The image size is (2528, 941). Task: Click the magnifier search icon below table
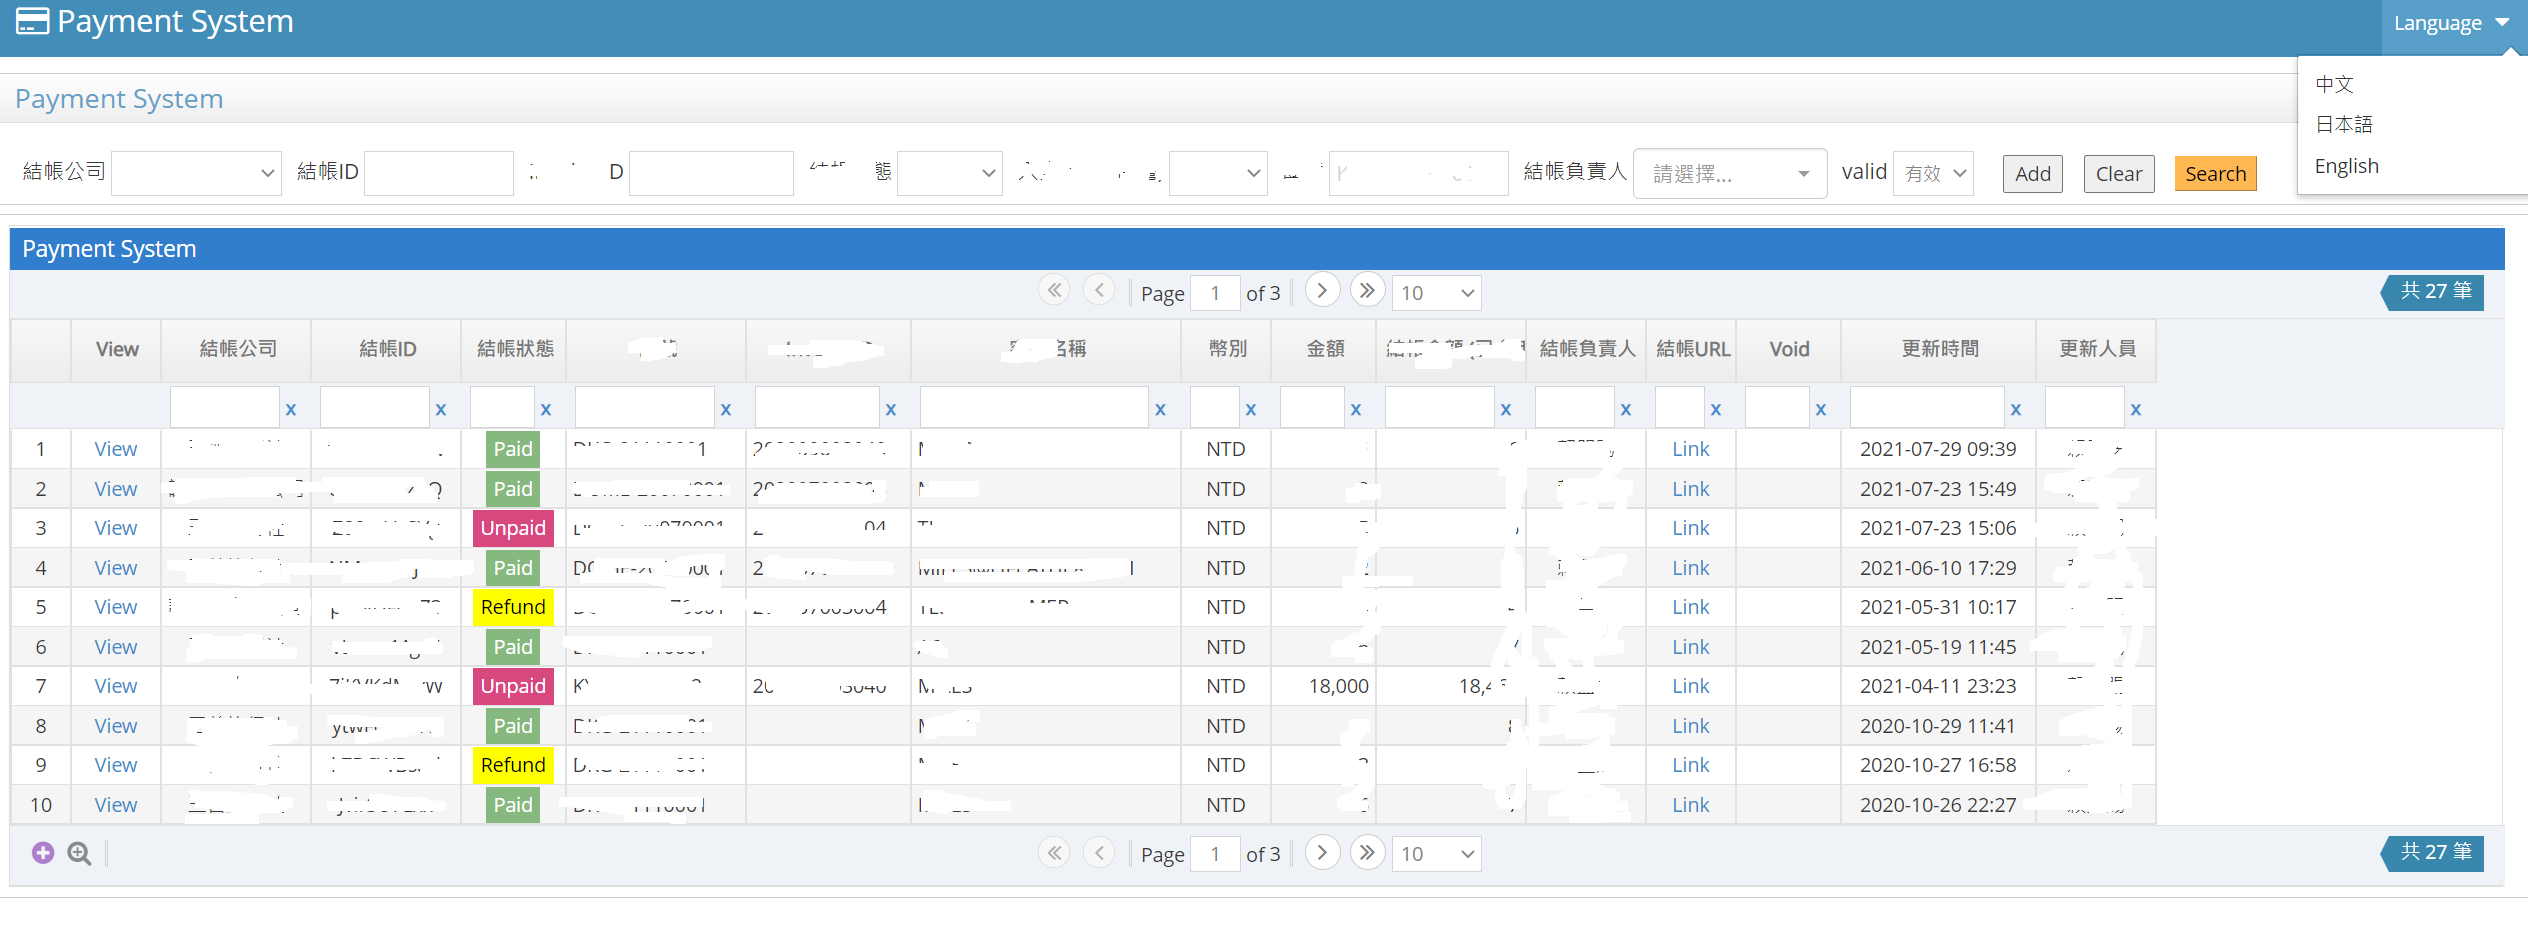point(79,853)
